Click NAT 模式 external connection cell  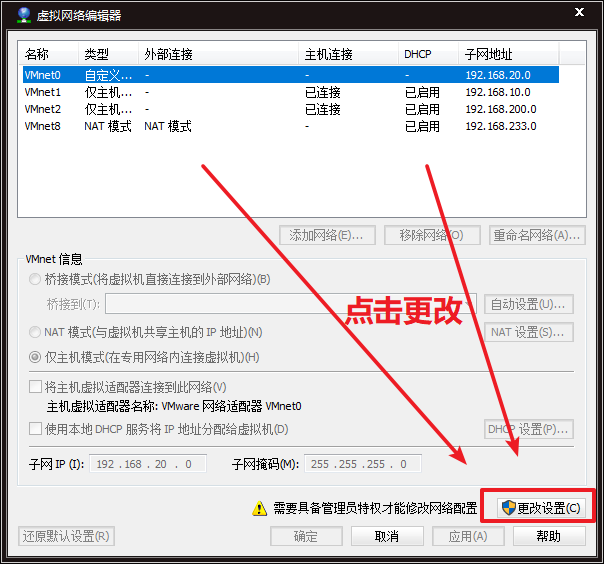[168, 126]
